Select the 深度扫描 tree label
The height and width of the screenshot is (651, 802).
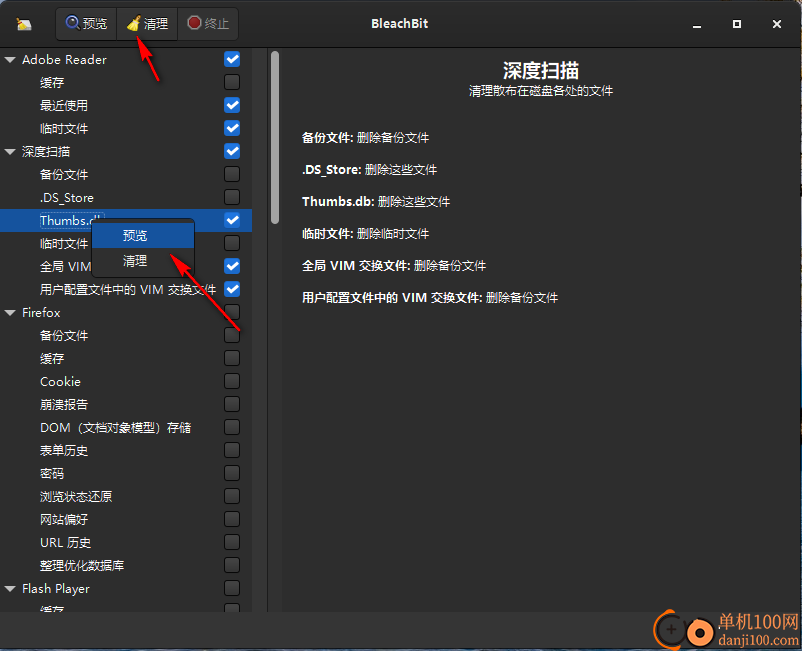46,152
